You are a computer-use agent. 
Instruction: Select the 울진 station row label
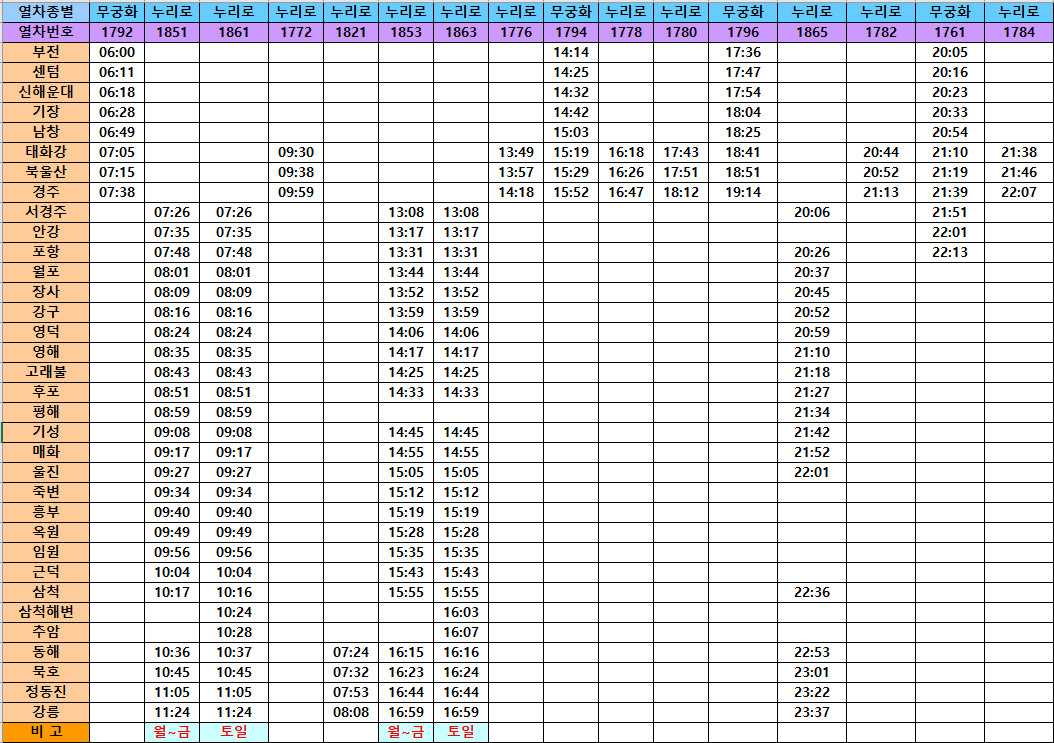coord(46,472)
